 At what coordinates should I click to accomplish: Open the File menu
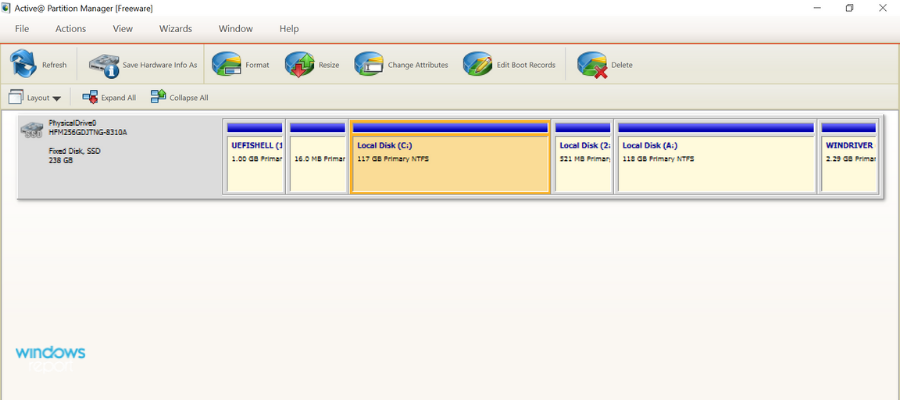pyautogui.click(x=22, y=29)
